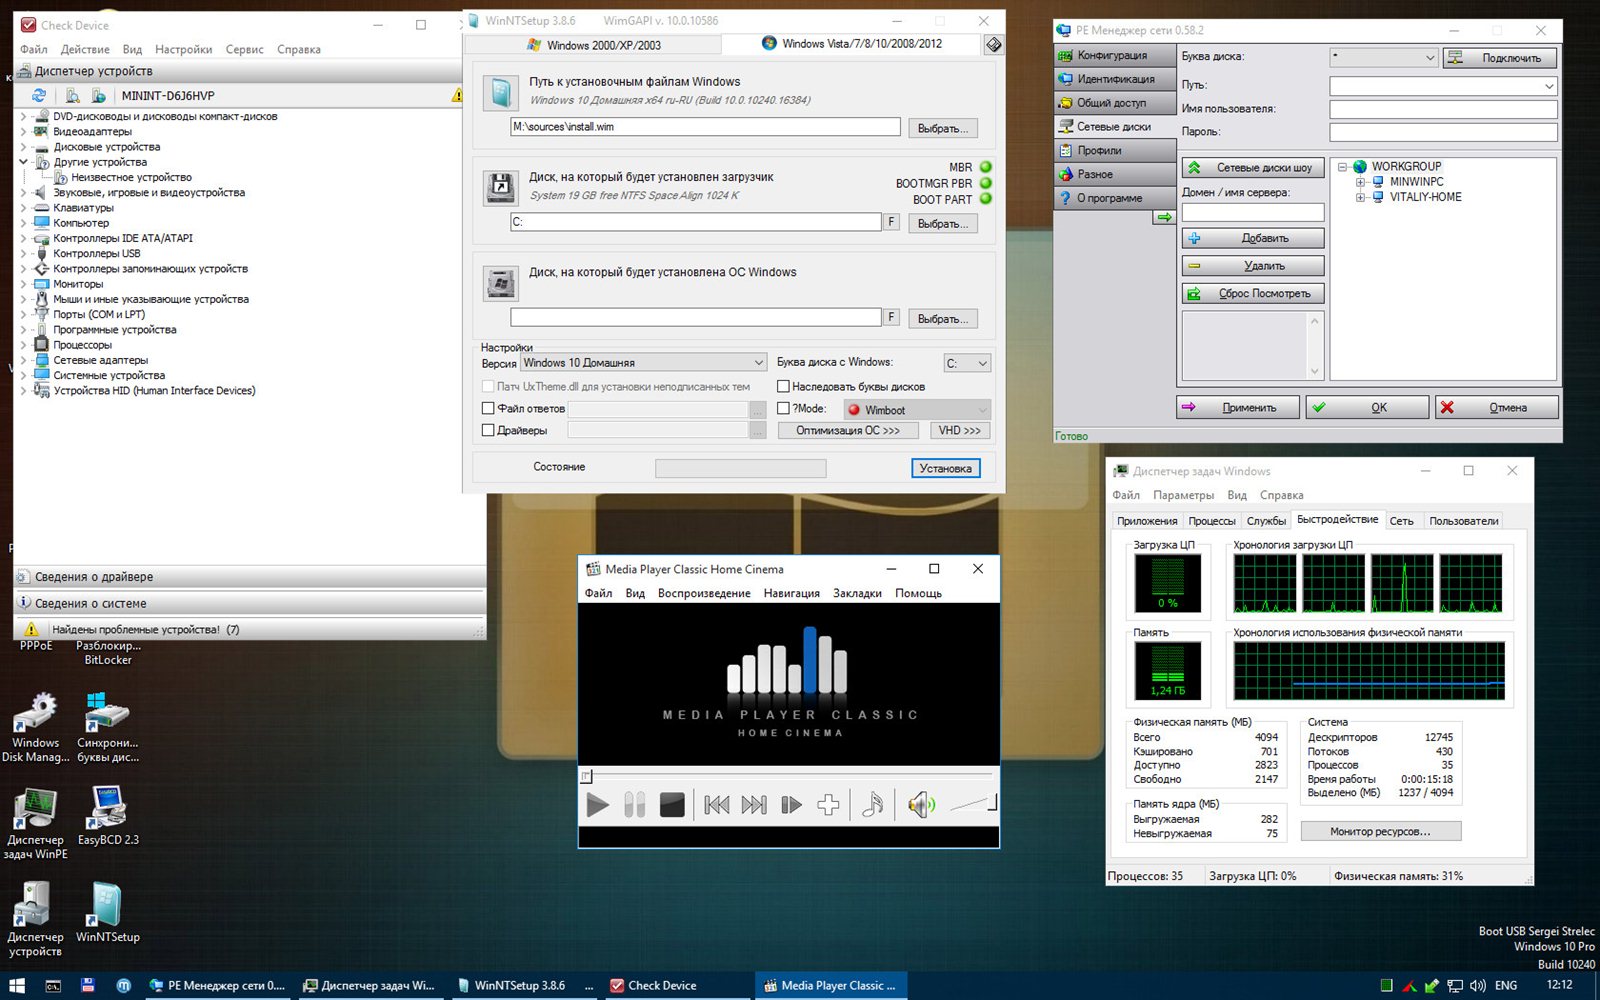1600x1000 pixels.
Task: Enable the Драйверы checkbox
Action: tap(488, 430)
